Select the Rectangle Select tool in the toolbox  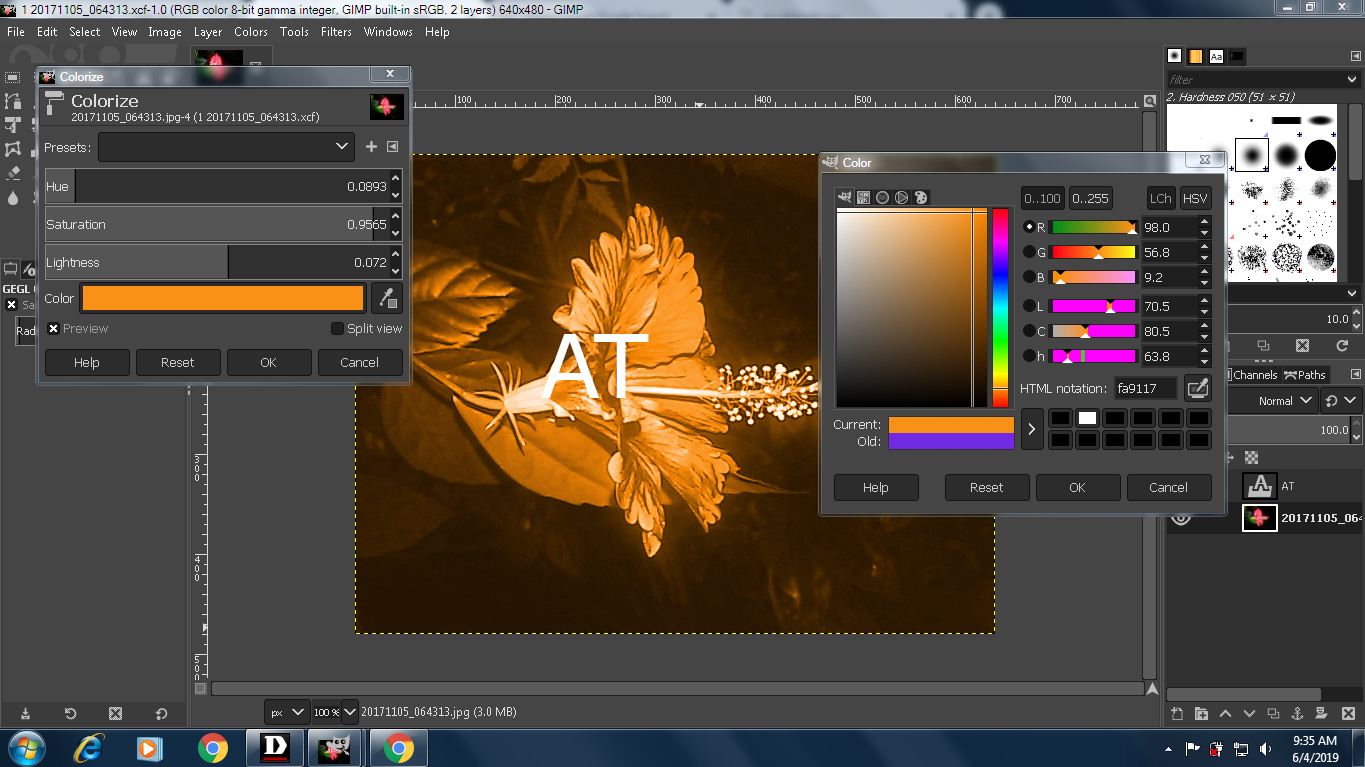click(13, 77)
